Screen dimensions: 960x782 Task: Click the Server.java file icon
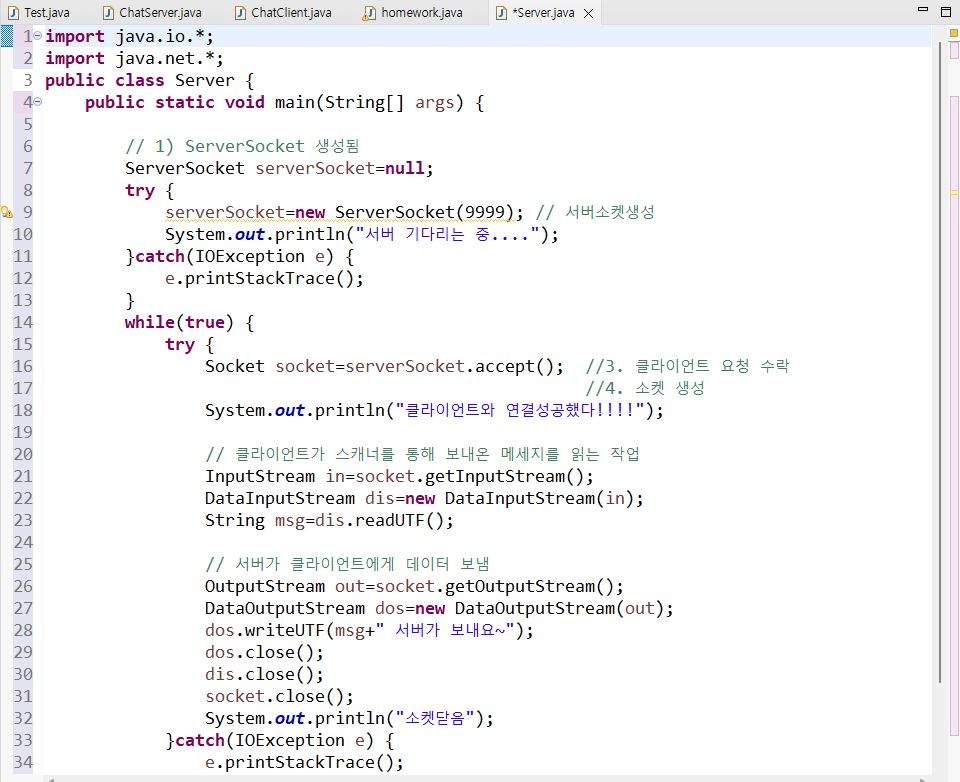(501, 13)
